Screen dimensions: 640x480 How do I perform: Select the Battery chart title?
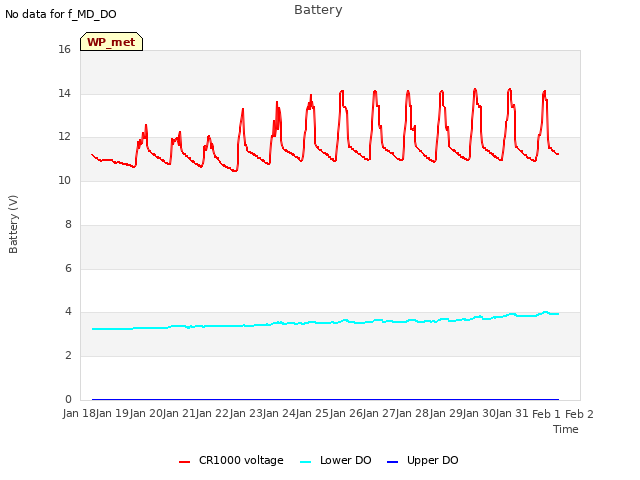pyautogui.click(x=318, y=10)
